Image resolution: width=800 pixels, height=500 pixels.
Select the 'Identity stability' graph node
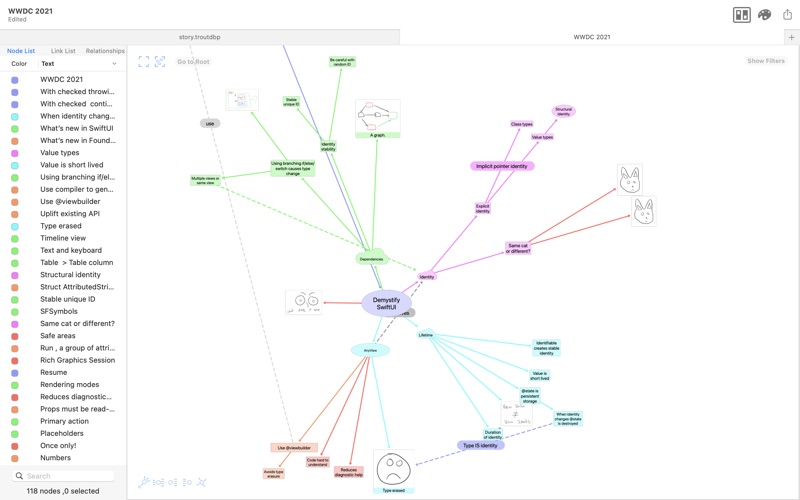[328, 146]
